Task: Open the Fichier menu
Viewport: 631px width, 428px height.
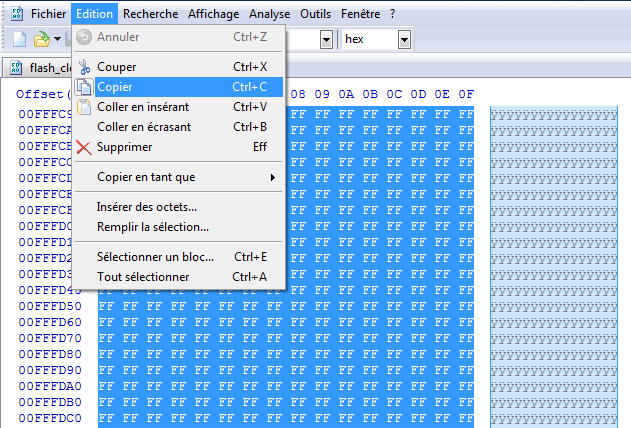Action: click(x=49, y=14)
